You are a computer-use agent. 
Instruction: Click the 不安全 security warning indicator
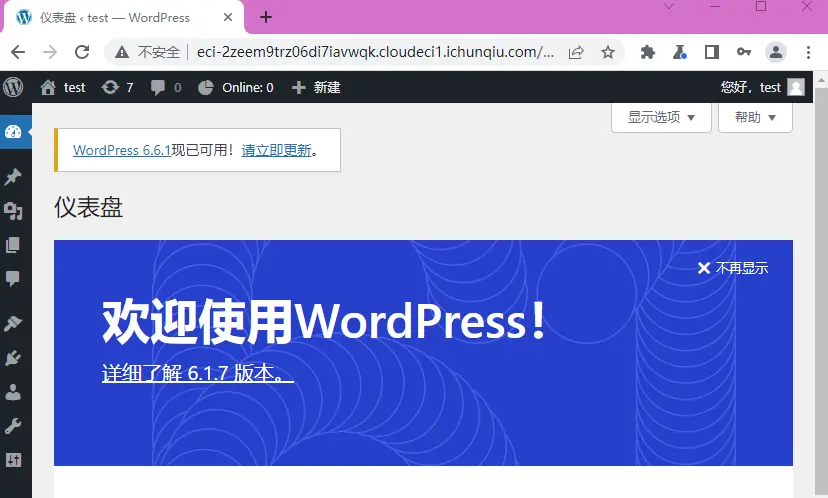click(147, 52)
